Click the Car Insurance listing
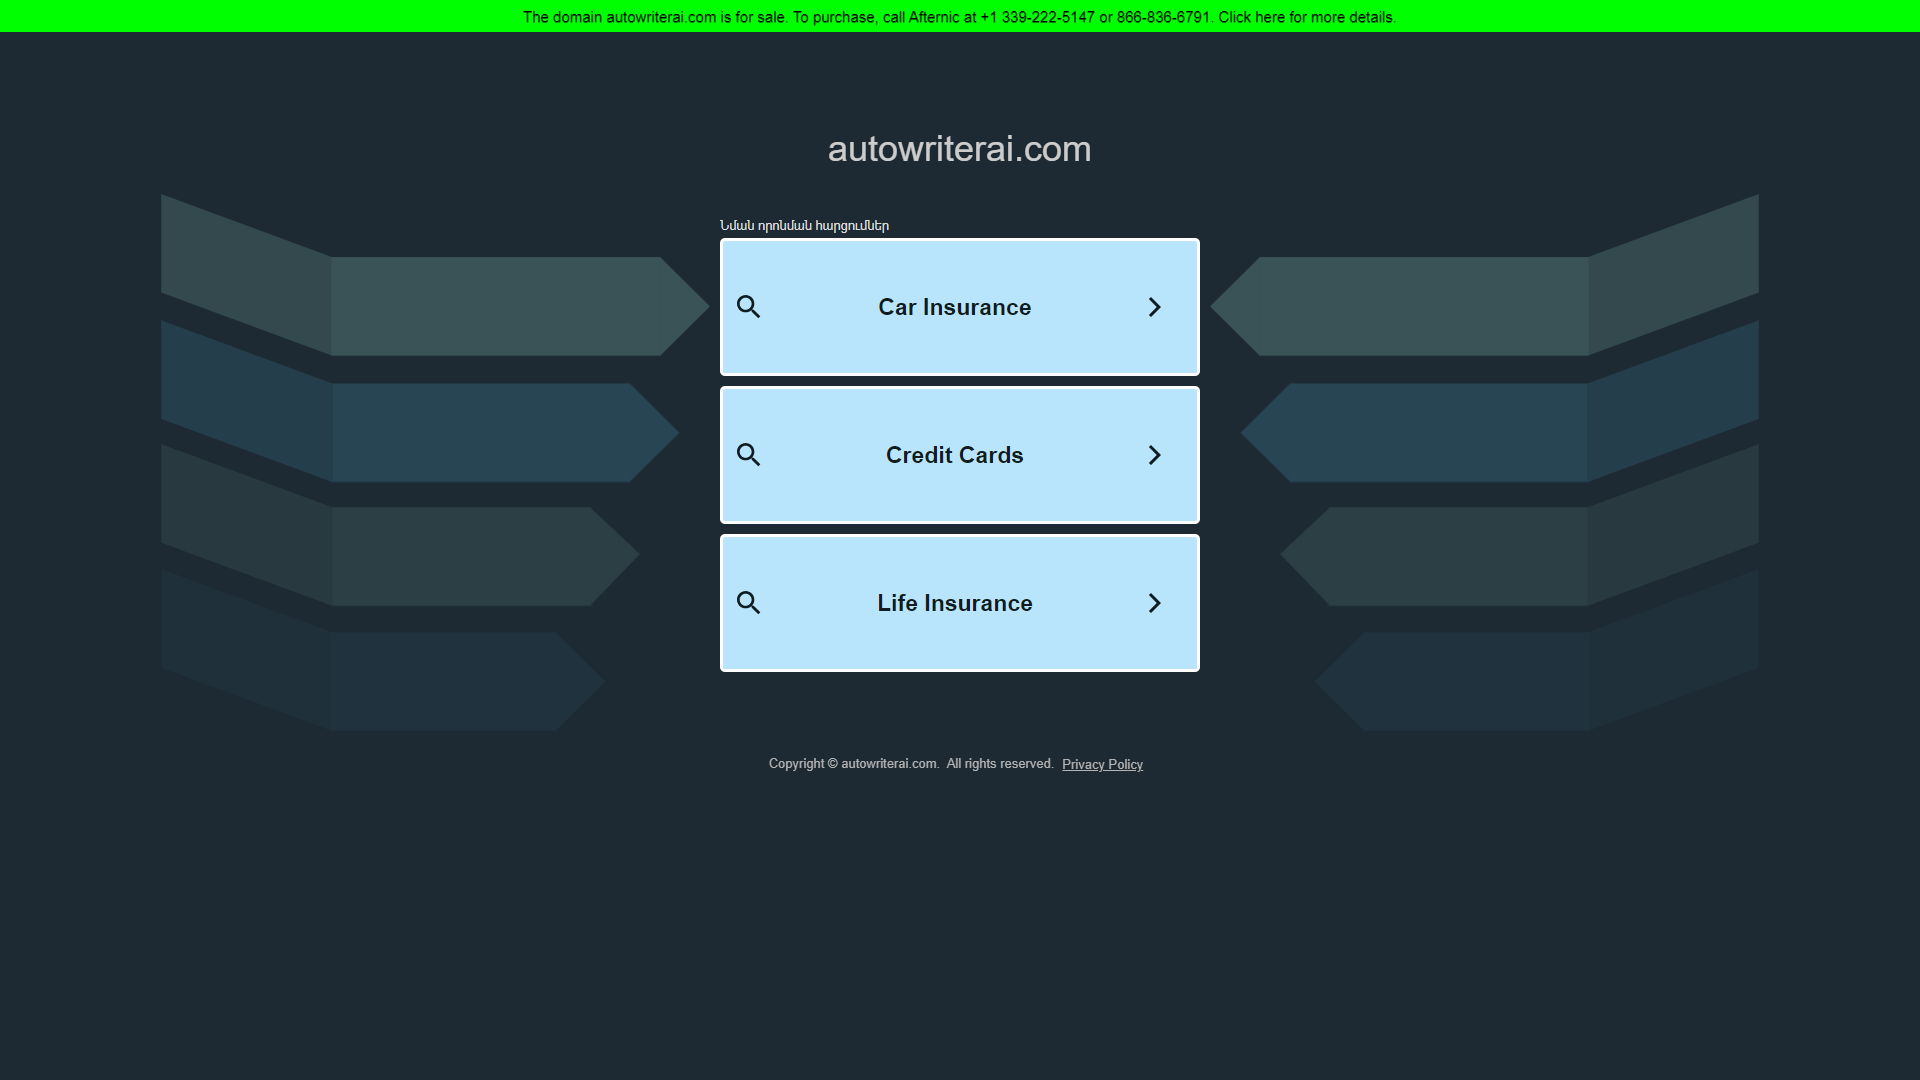 (960, 307)
